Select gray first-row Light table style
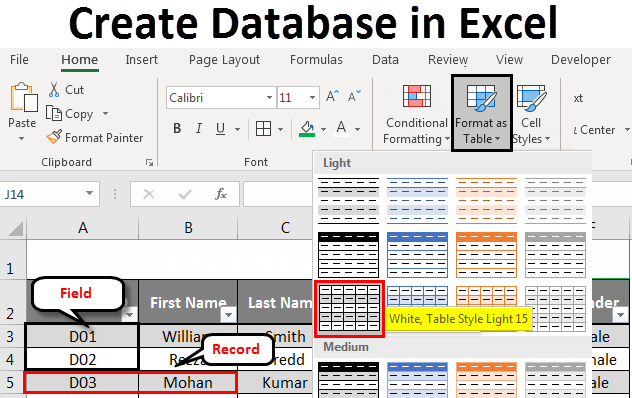Screen dimensions: 632x398 coord(555,201)
